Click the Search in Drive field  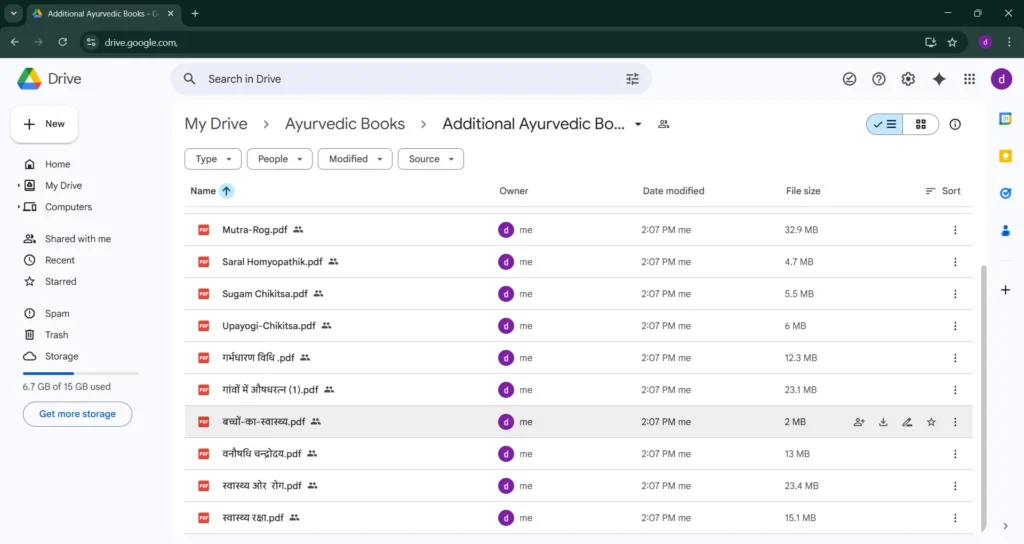point(400,79)
